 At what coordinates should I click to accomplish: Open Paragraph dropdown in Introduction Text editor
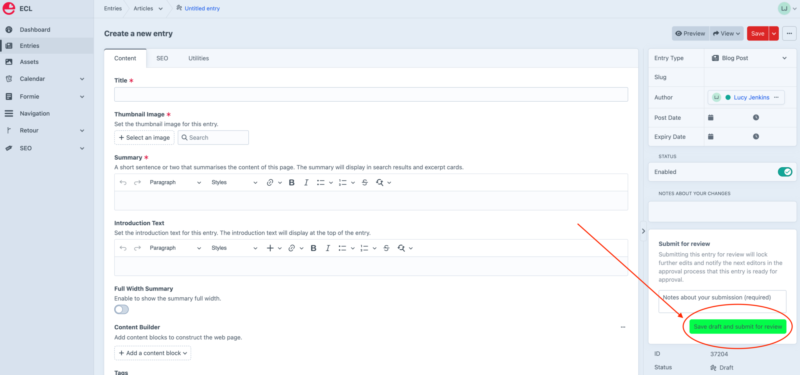coord(175,248)
